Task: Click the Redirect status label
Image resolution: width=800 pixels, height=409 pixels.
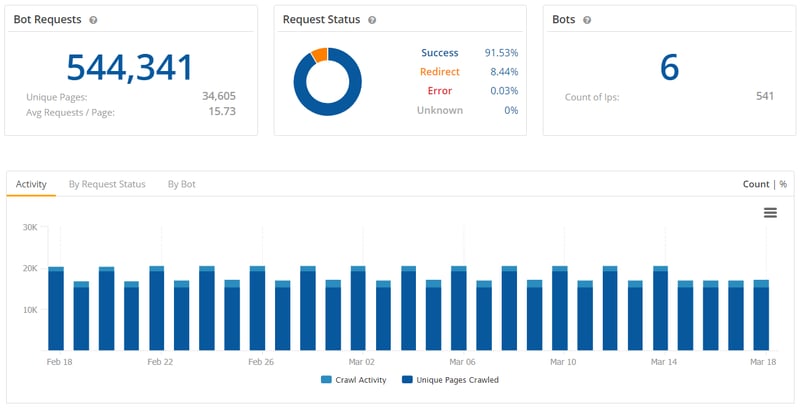Action: 440,72
